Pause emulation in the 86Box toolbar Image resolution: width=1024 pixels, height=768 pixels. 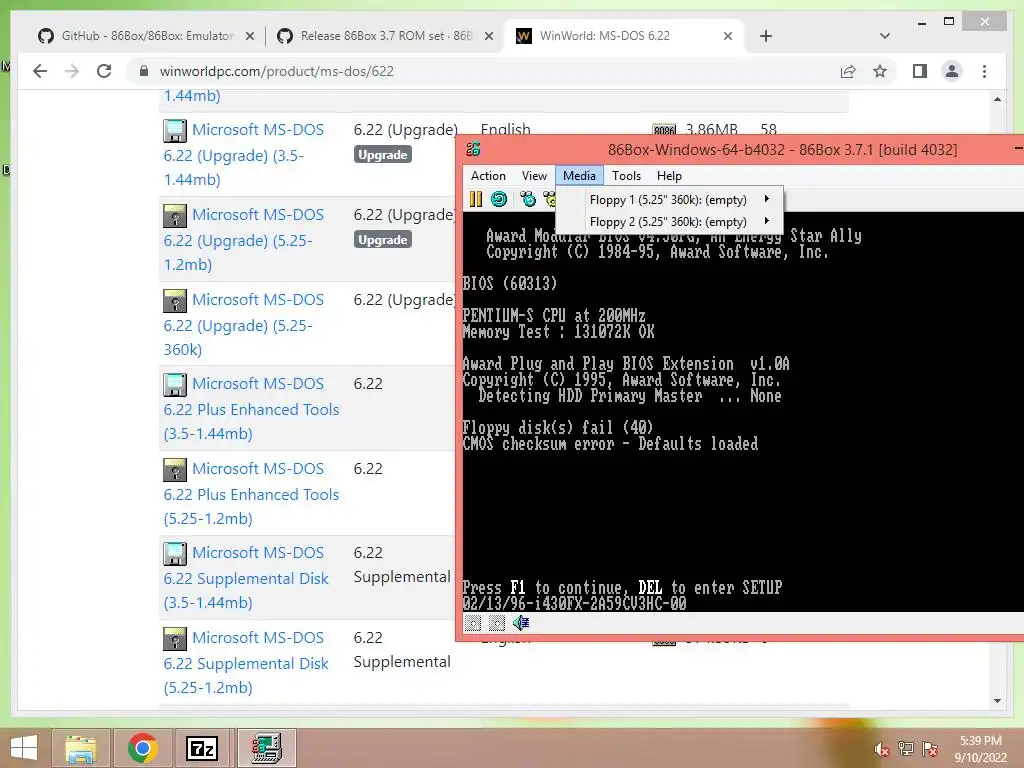475,199
